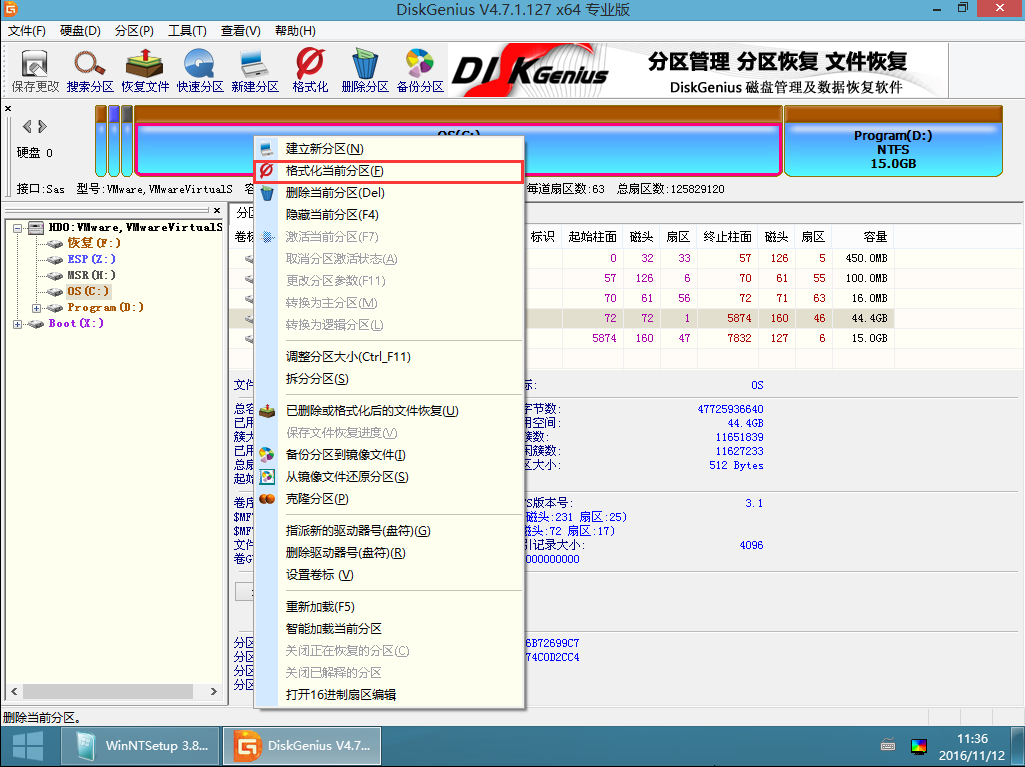Click the 格式化 format toolbar icon

click(x=310, y=71)
